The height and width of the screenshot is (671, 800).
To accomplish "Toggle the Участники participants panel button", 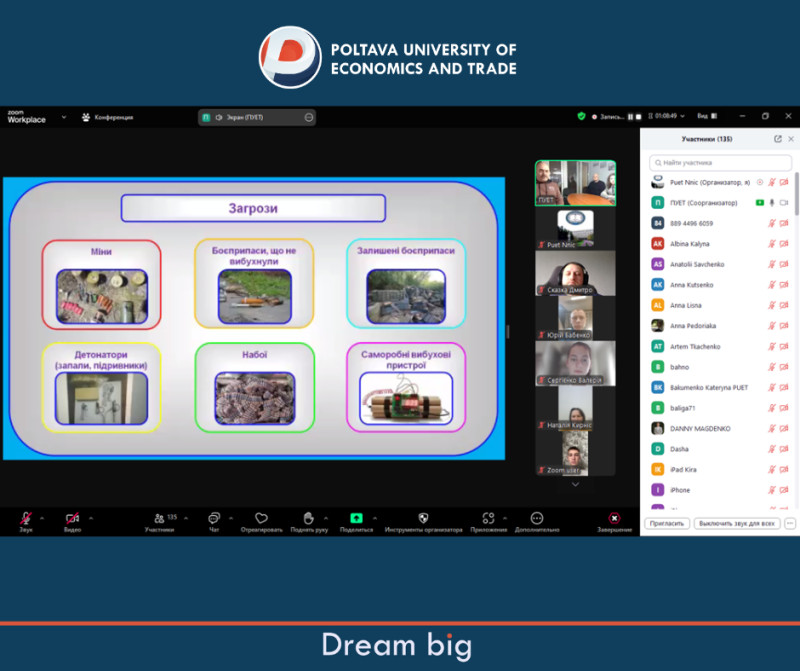I will (x=158, y=518).
